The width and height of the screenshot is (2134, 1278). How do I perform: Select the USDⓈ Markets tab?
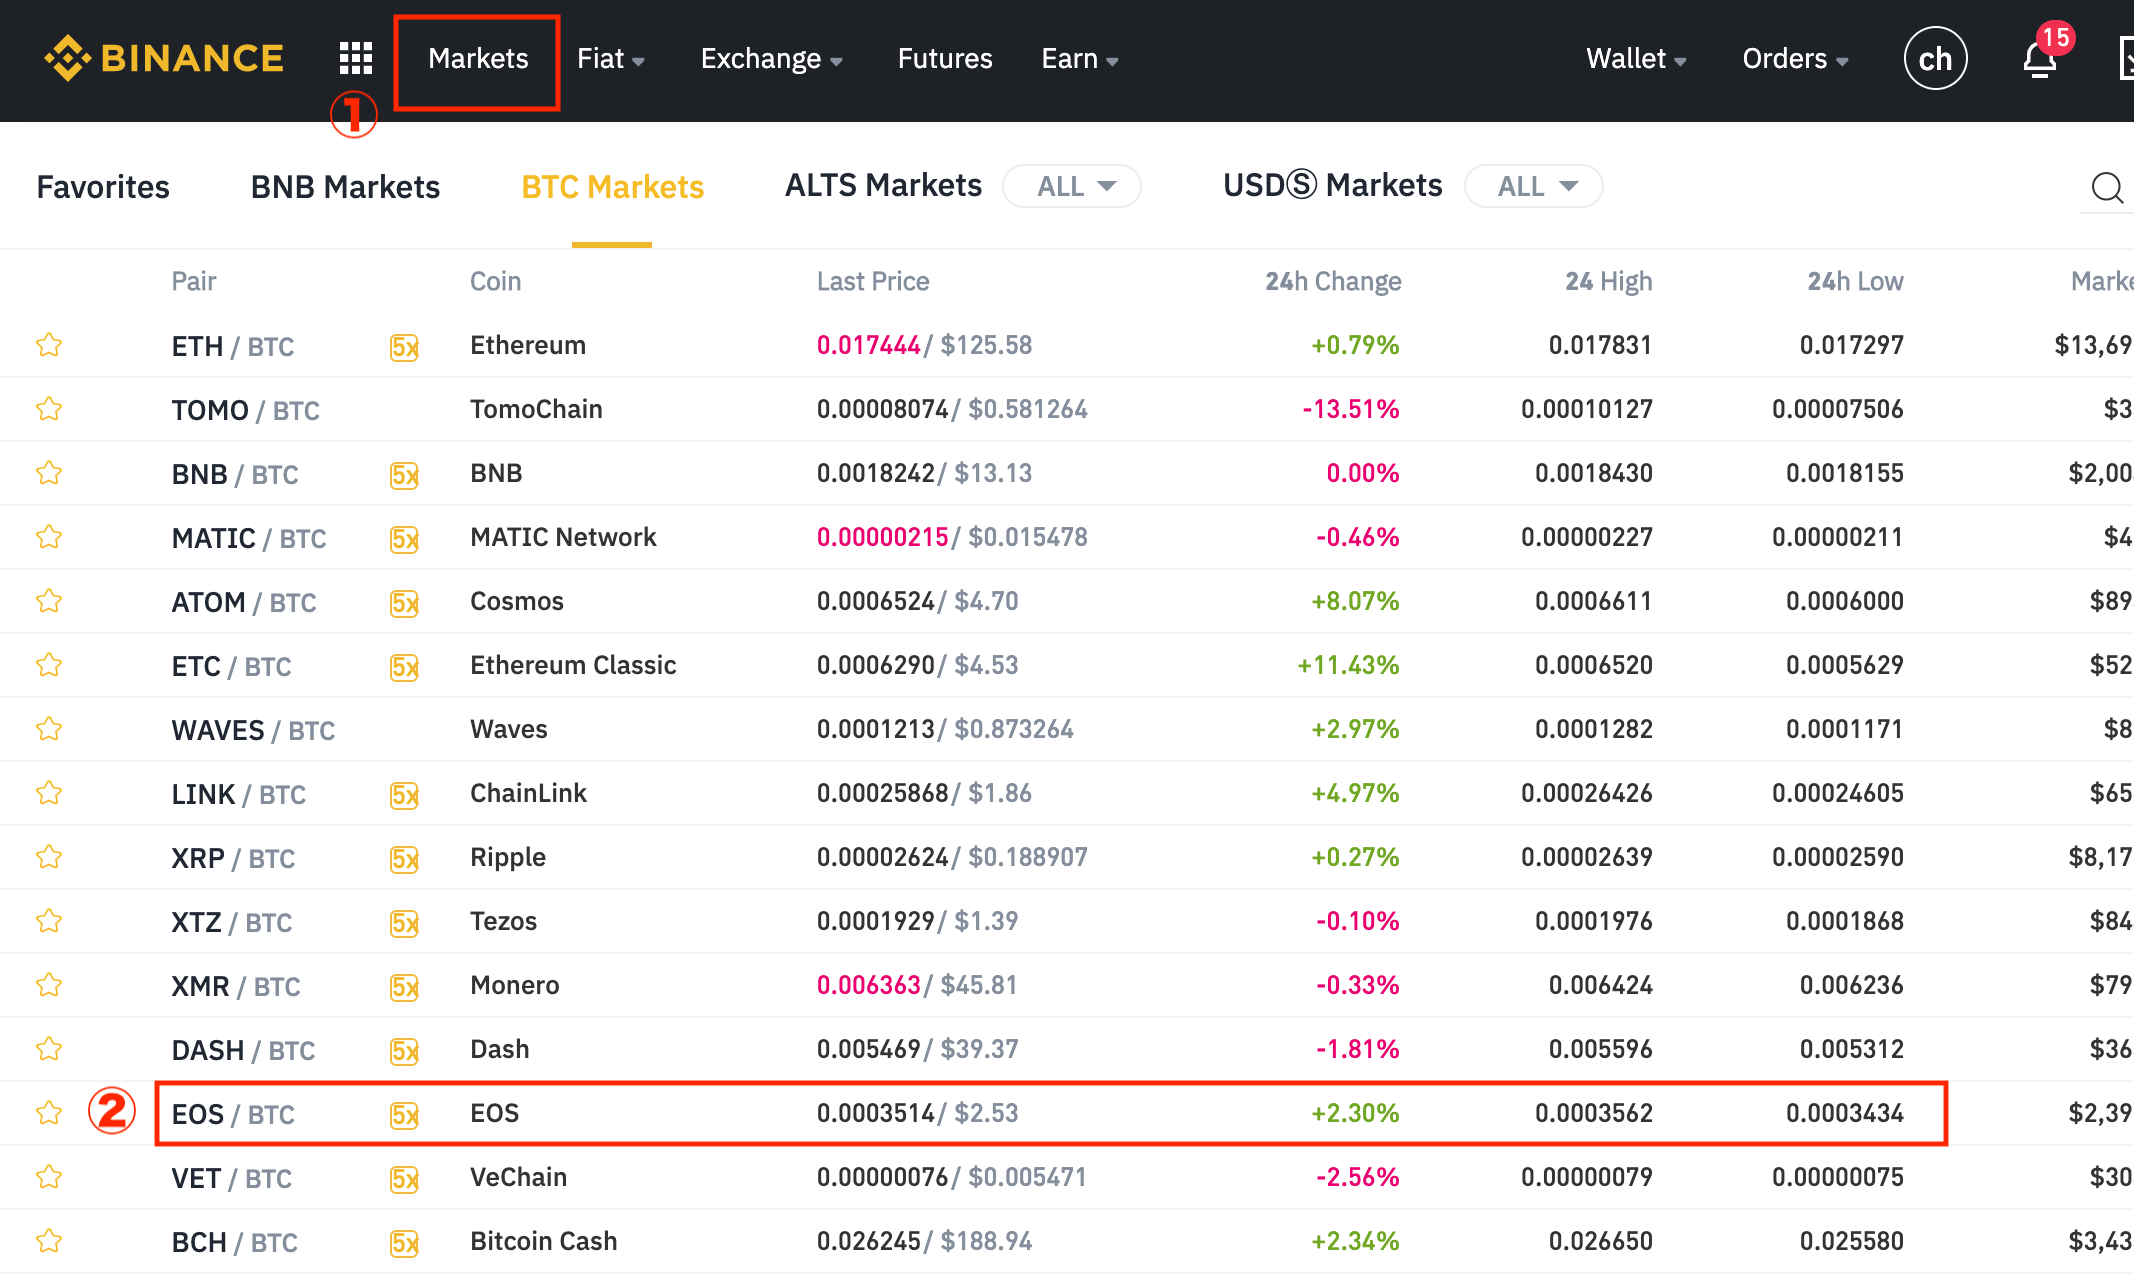click(x=1333, y=186)
